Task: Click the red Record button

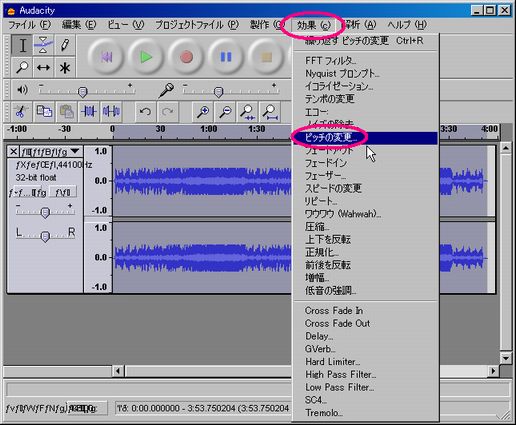Action: coord(186,57)
